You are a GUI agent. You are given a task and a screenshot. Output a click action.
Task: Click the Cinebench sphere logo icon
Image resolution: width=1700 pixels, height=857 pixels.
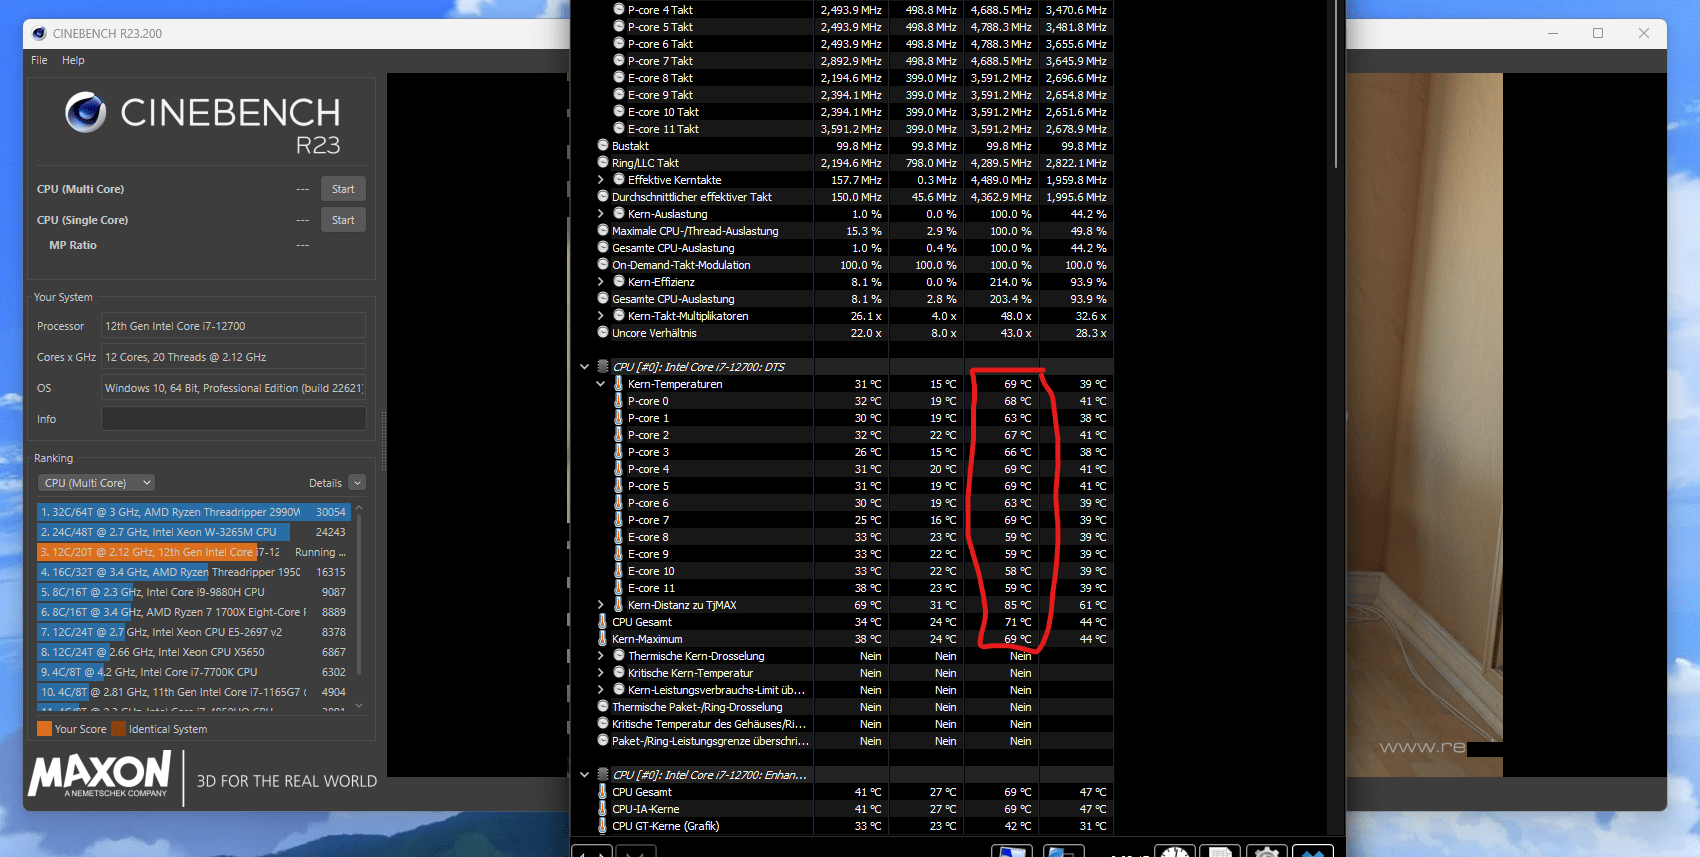pyautogui.click(x=86, y=112)
